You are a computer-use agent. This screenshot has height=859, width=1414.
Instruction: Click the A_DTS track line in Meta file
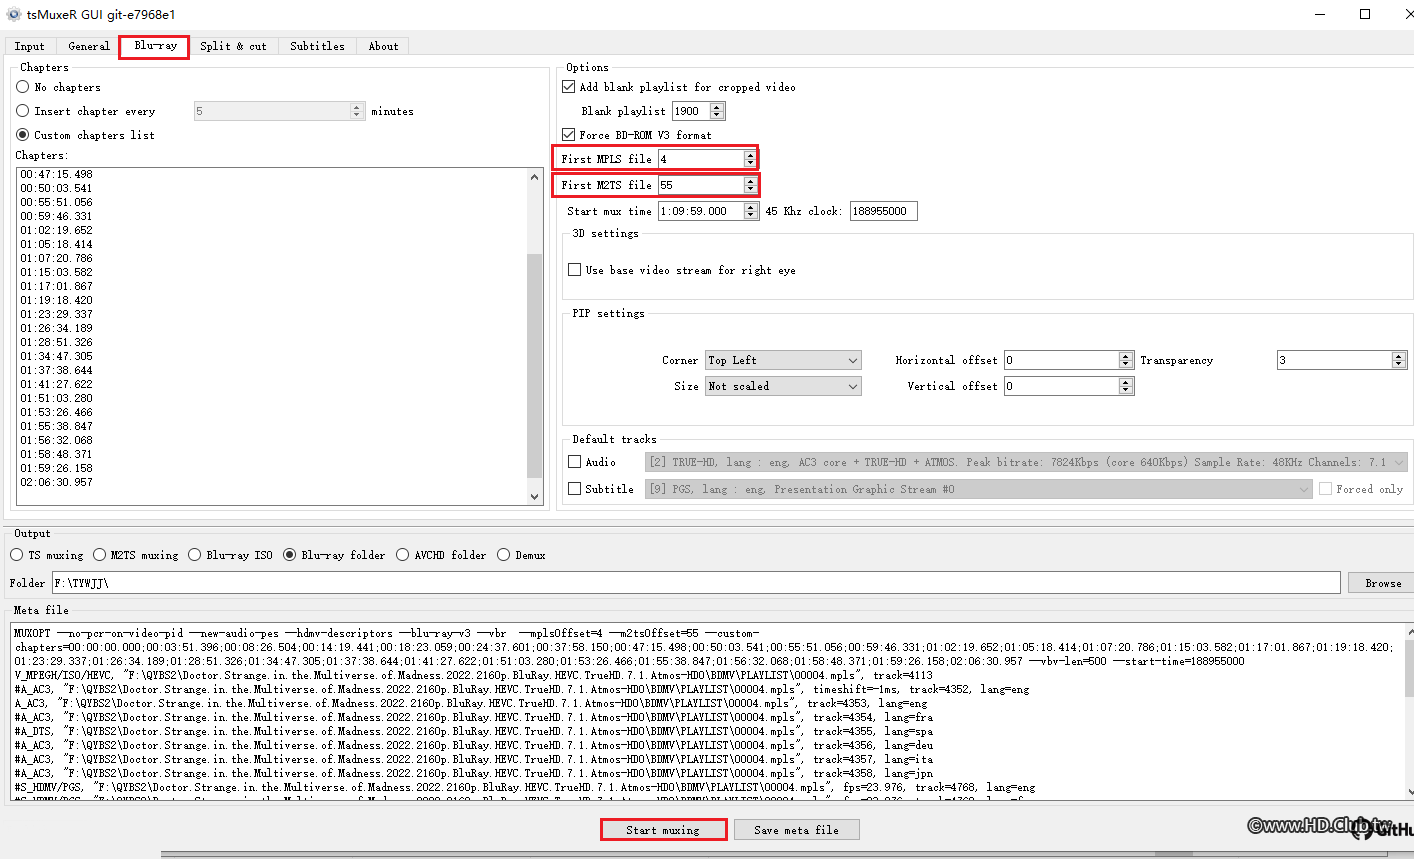473,731
